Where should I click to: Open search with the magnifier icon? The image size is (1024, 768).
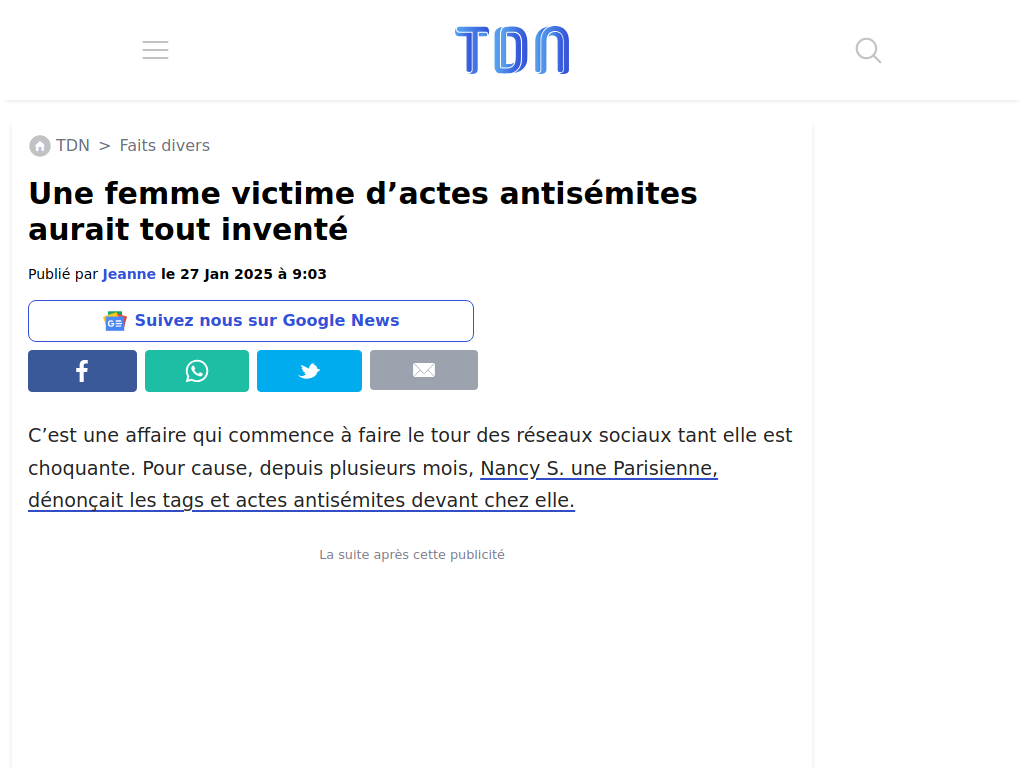[868, 50]
